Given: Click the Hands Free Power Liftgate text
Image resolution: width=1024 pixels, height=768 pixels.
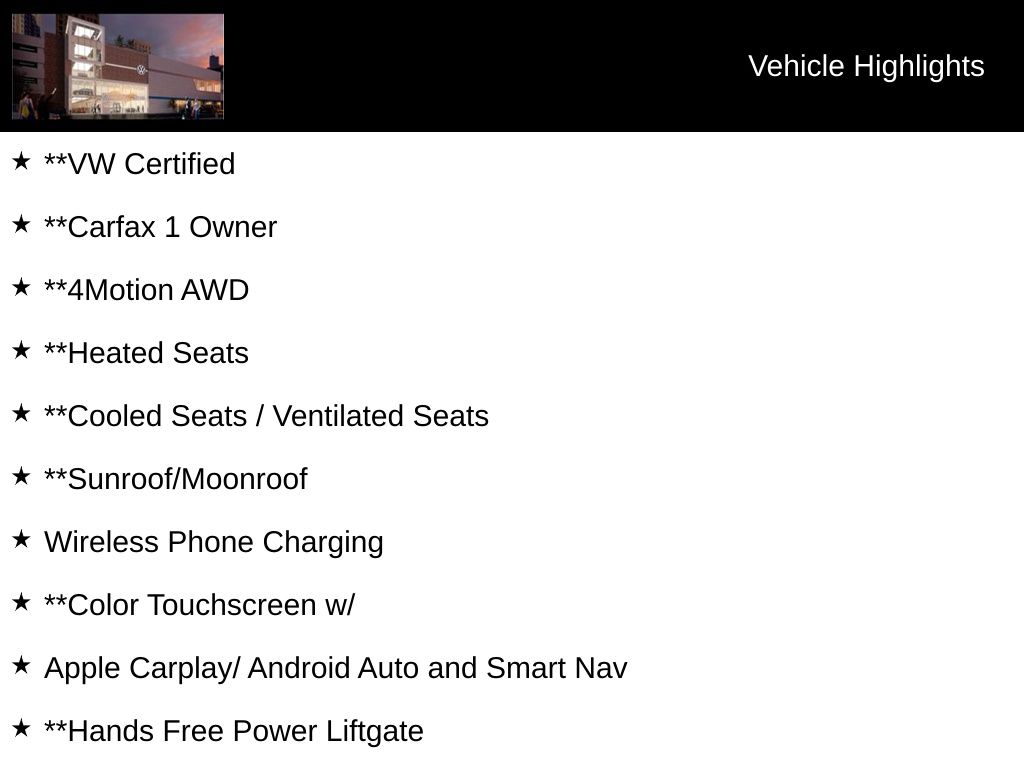Looking at the screenshot, I should point(233,731).
